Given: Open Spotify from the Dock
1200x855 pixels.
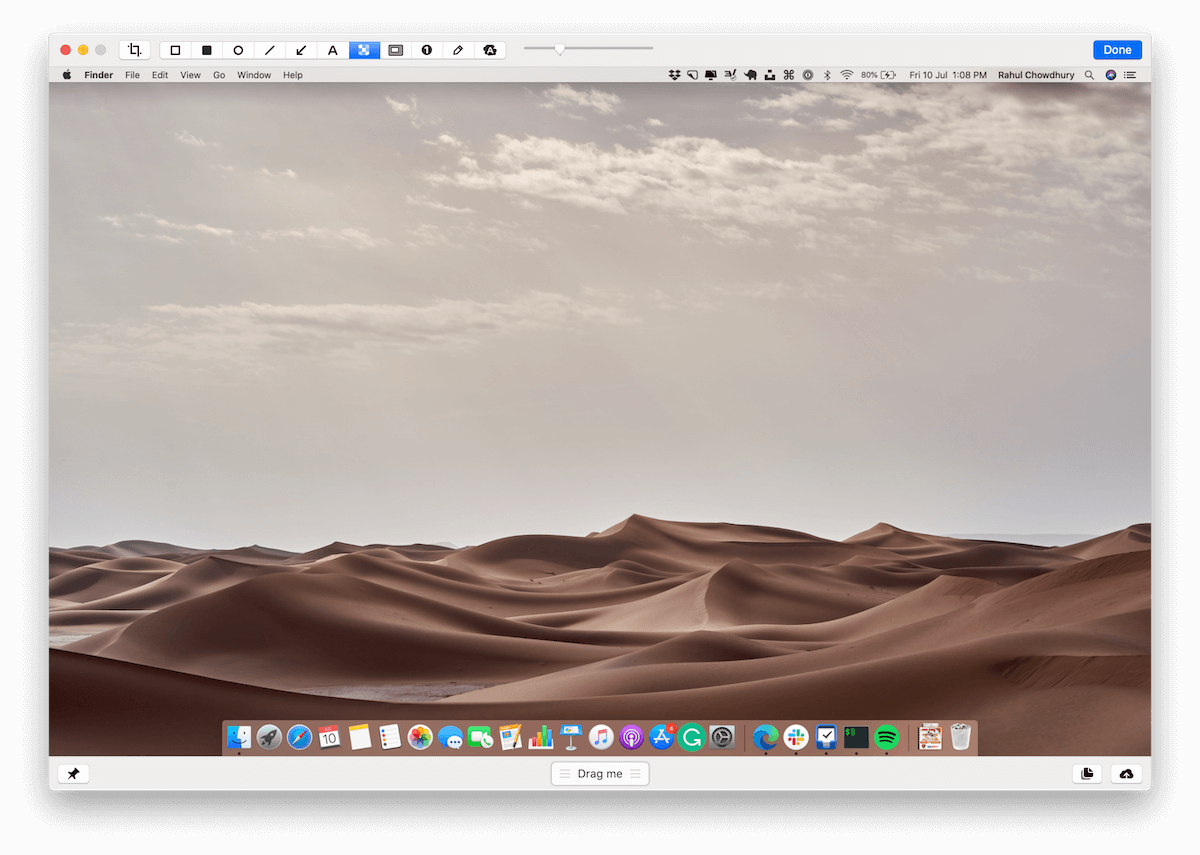Looking at the screenshot, I should pyautogui.click(x=886, y=737).
